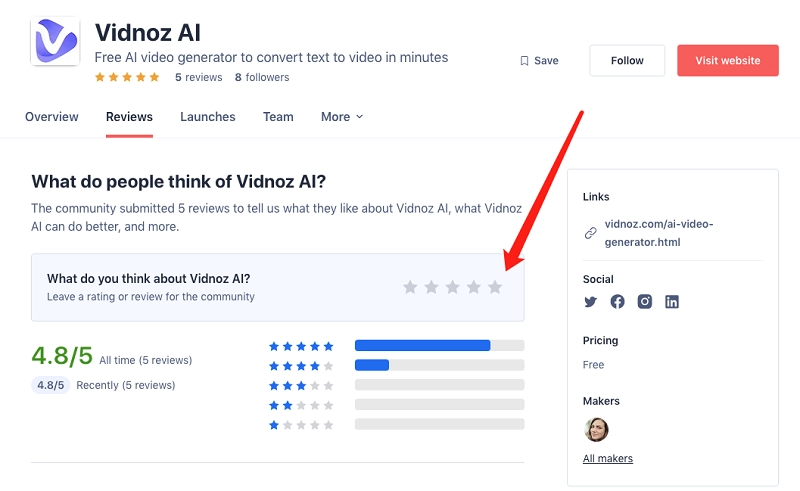Open the Facebook social icon
This screenshot has width=800, height=491.
tap(617, 301)
